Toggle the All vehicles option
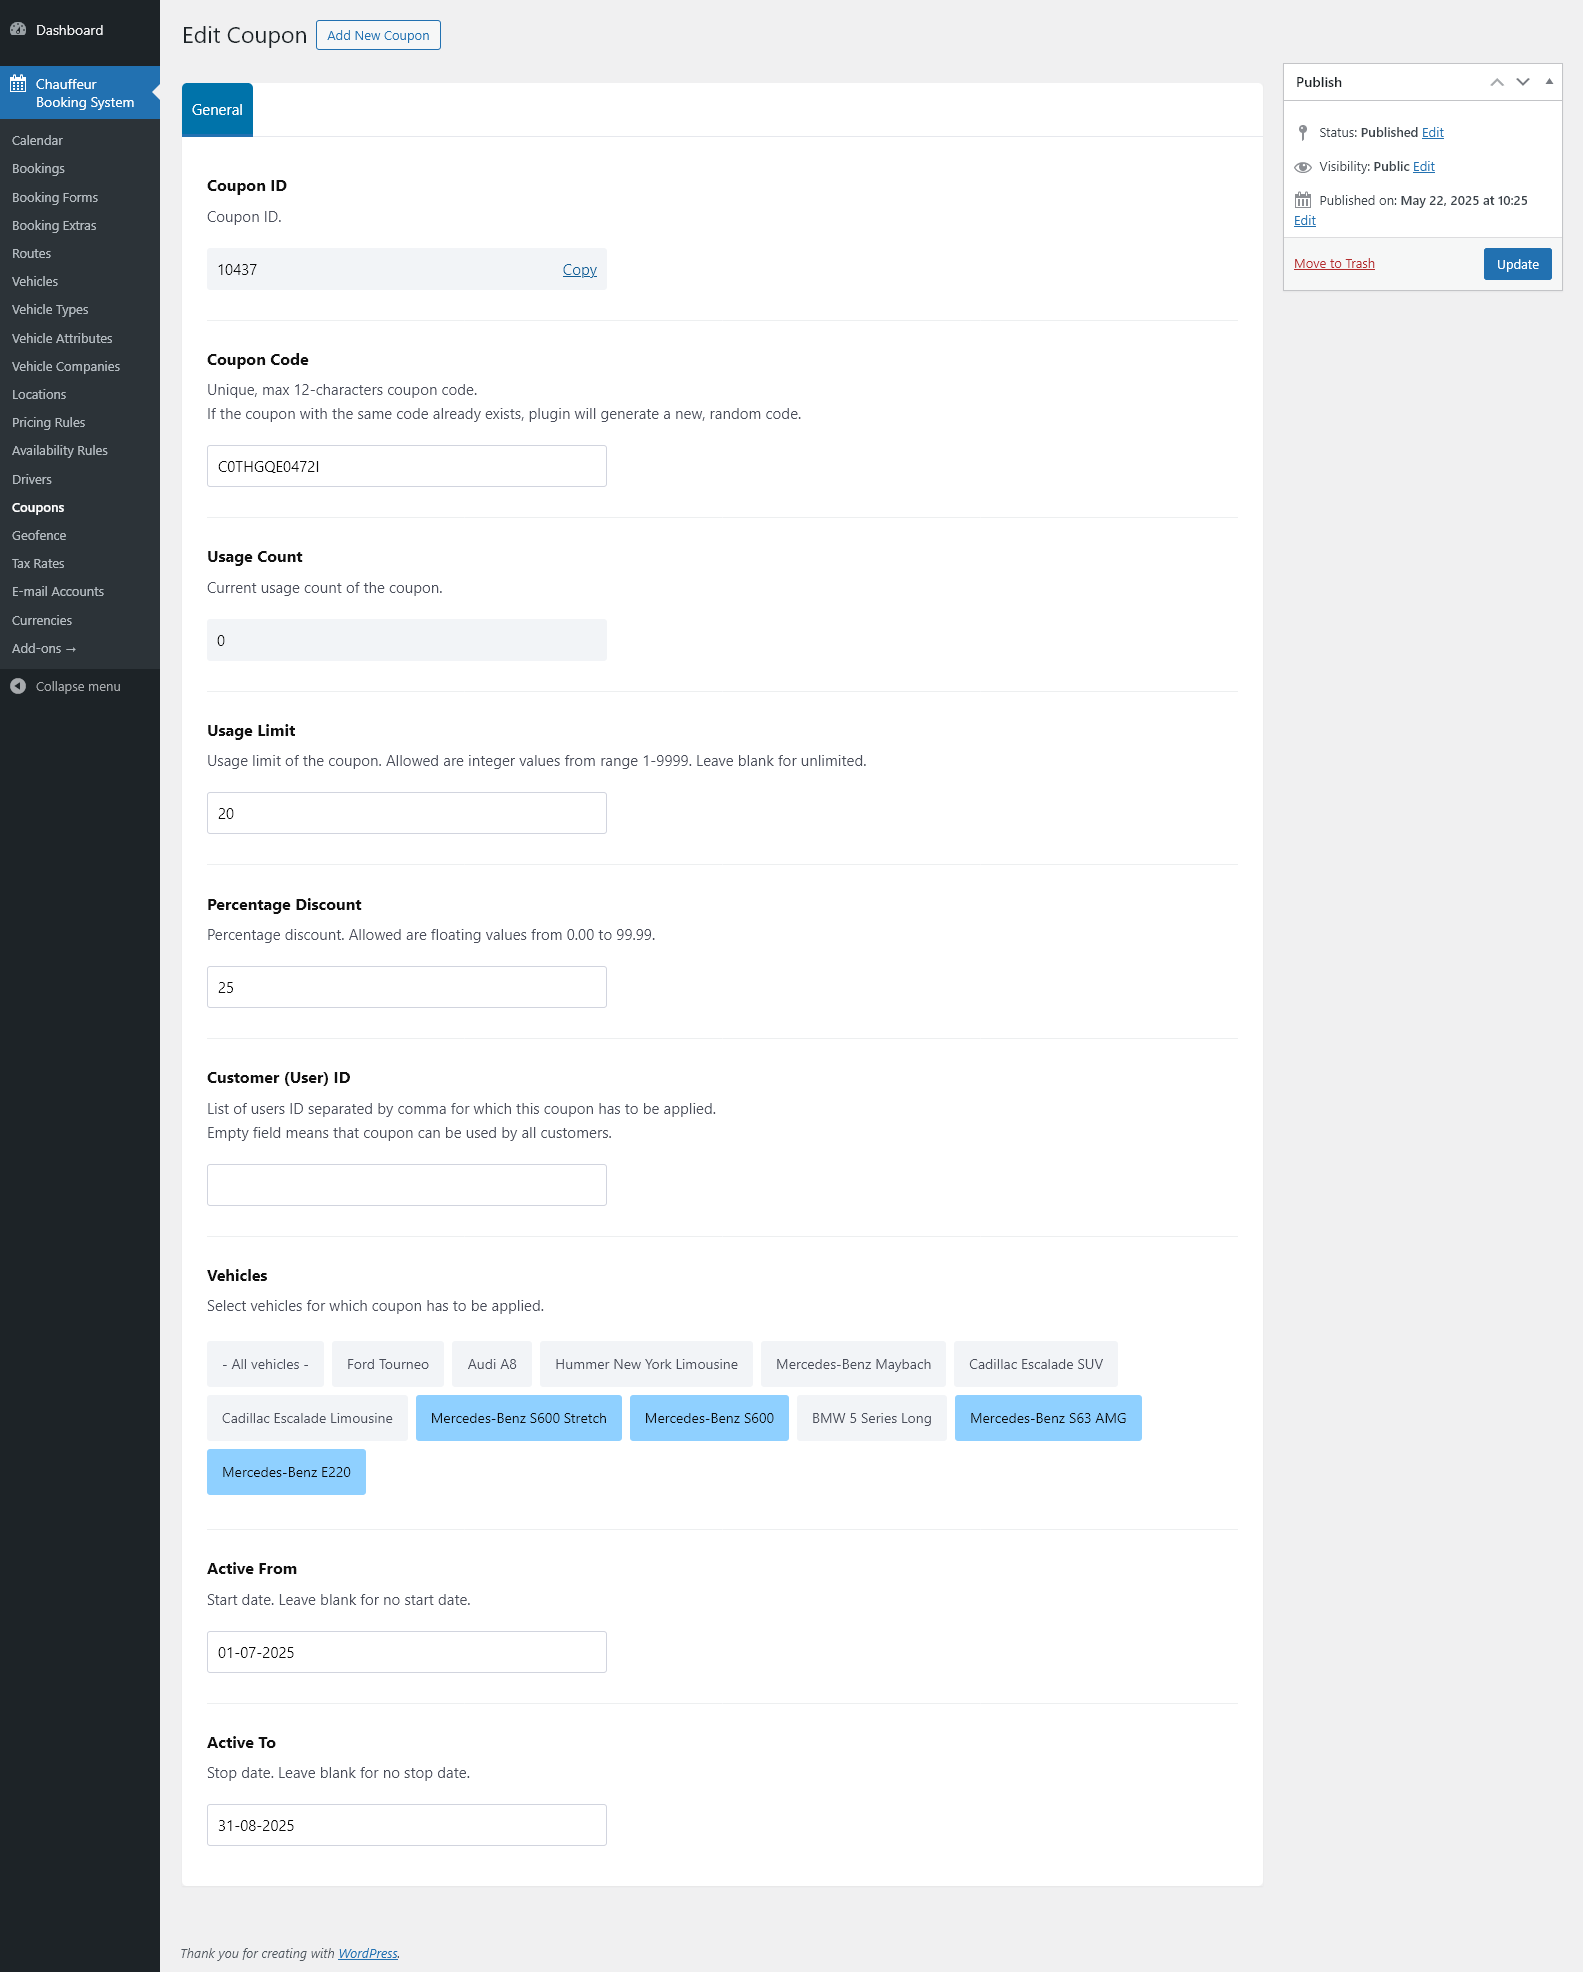 (265, 1364)
